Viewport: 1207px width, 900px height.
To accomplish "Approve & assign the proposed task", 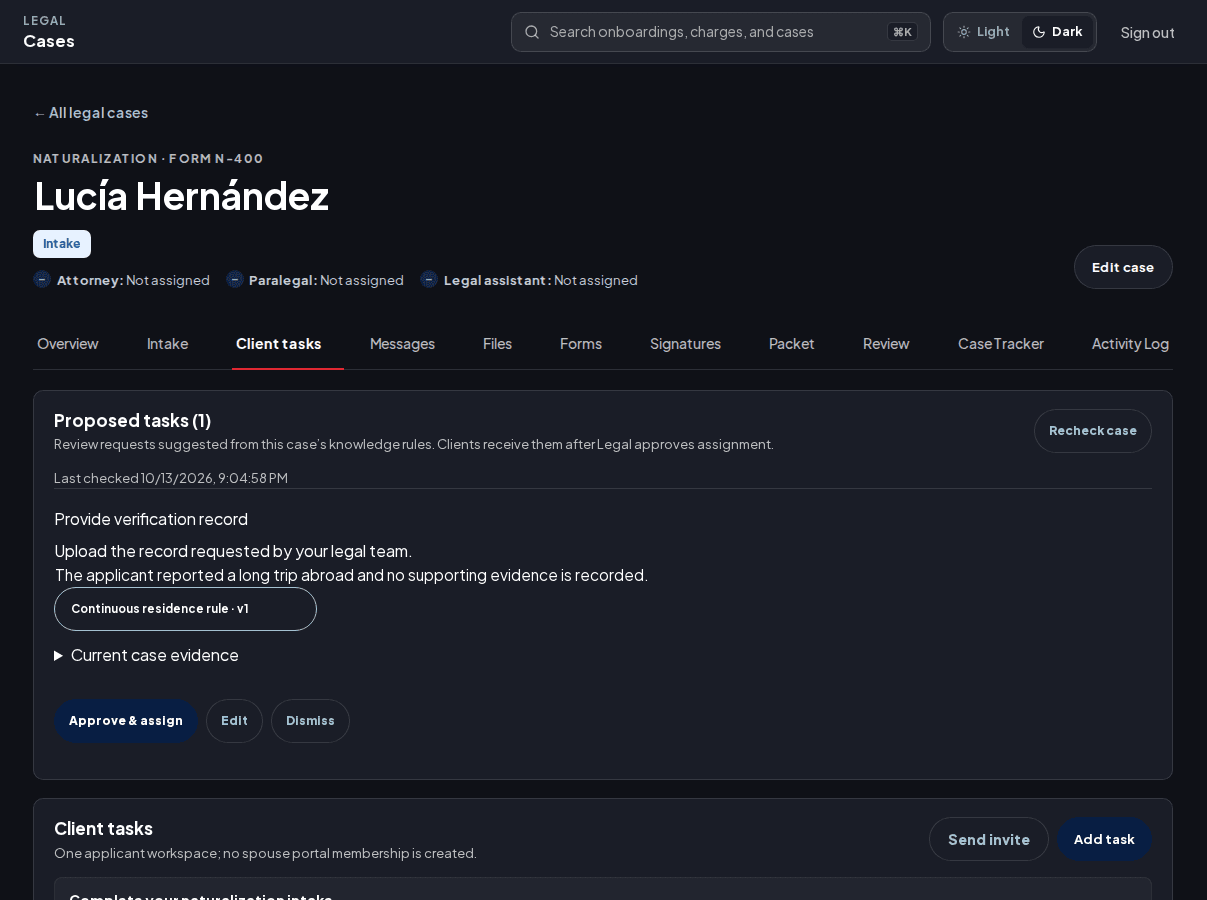I will pyautogui.click(x=126, y=721).
